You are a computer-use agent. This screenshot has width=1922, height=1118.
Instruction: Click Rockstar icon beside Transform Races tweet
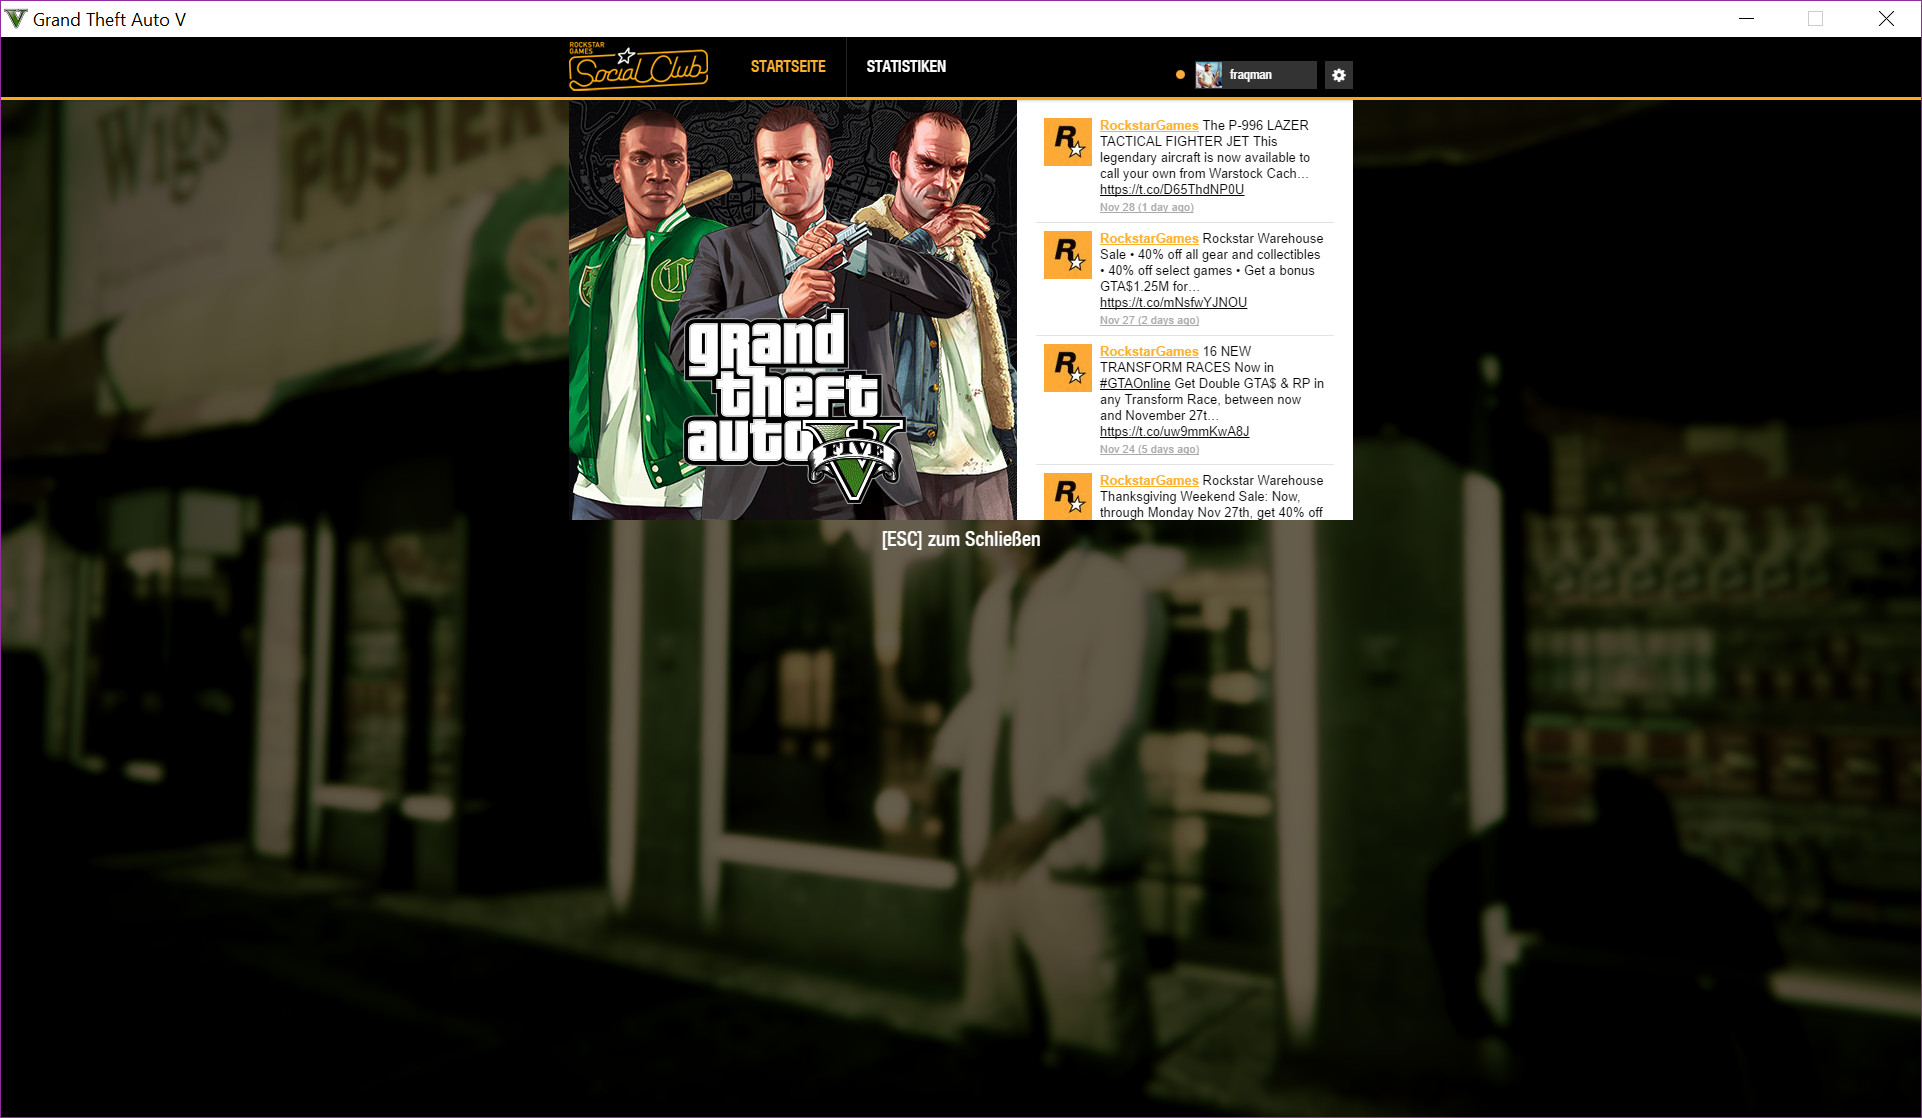[1067, 368]
